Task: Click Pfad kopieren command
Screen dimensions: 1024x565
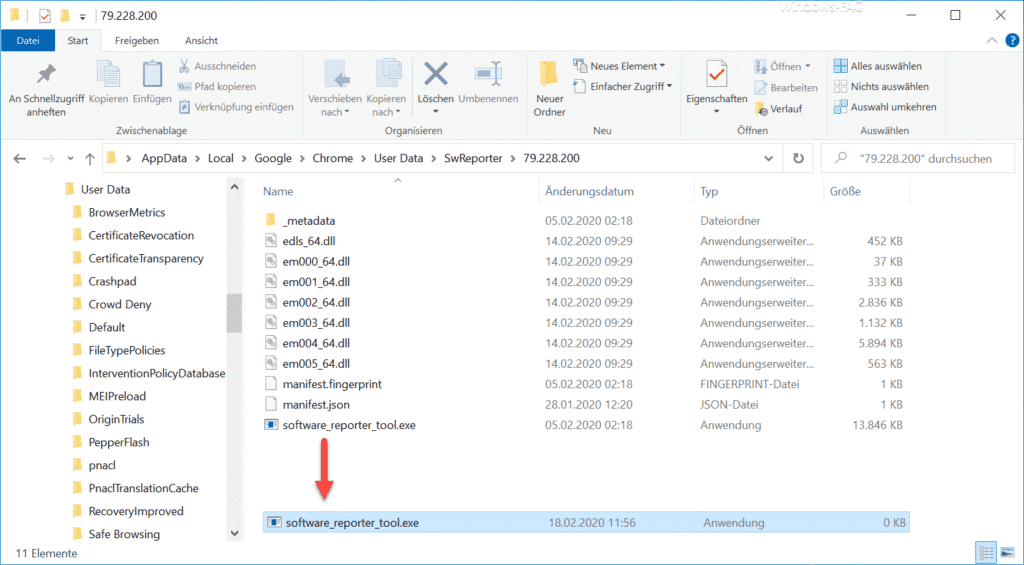Action: (x=217, y=86)
